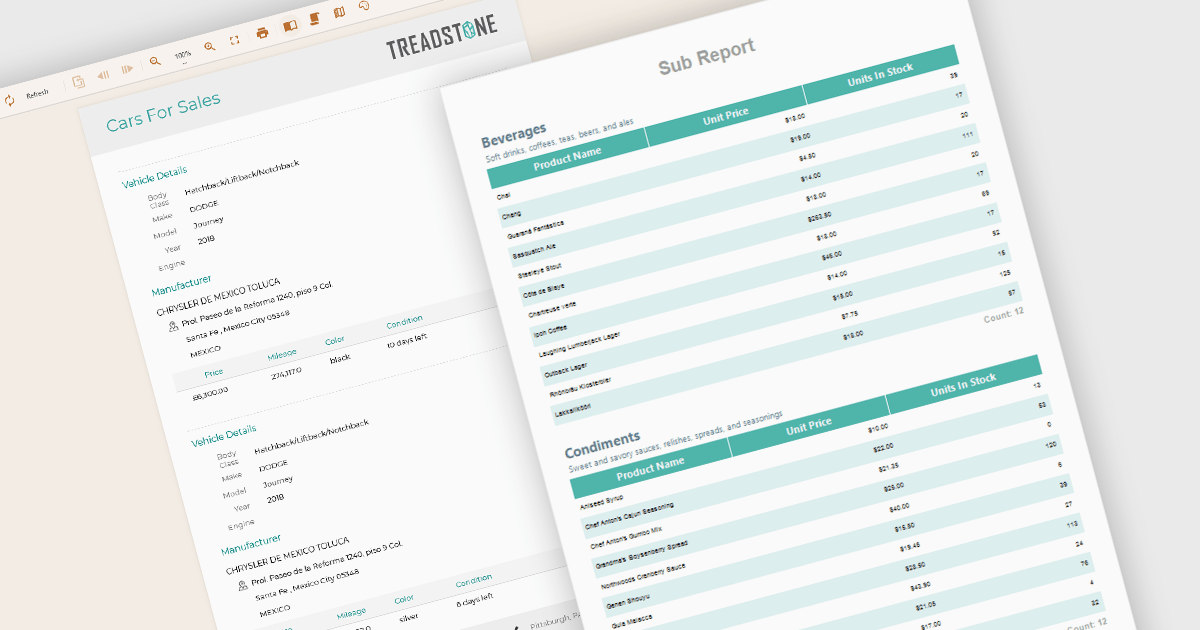Click Units In Stock header in Condiments table
This screenshot has width=1200, height=630.
[963, 385]
